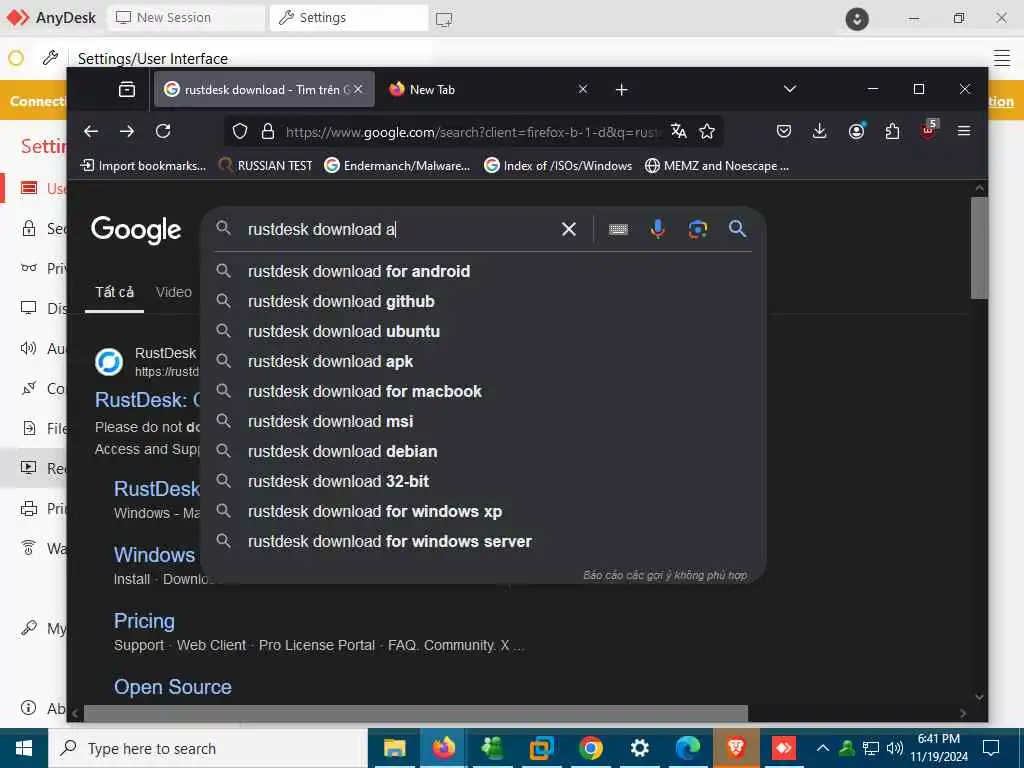The width and height of the screenshot is (1024, 768).
Task: Click Firefox forward arrow button
Action: pos(127,131)
